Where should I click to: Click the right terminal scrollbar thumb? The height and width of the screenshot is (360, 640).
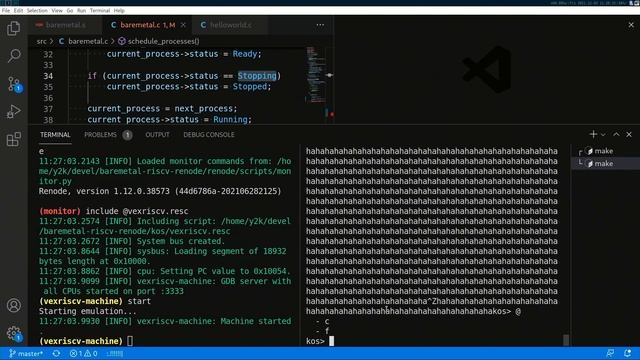point(566,340)
